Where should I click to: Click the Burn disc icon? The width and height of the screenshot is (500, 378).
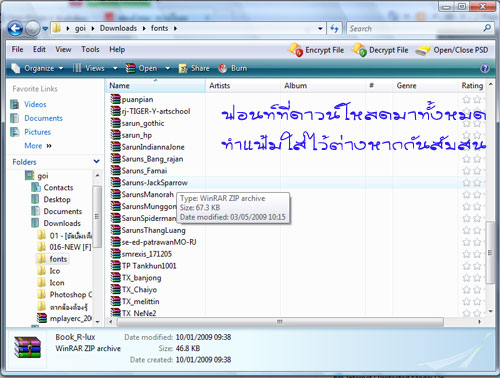[223, 68]
